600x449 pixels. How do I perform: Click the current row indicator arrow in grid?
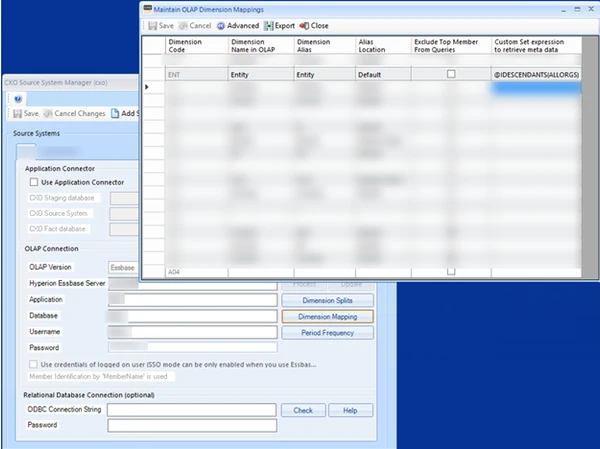click(147, 87)
